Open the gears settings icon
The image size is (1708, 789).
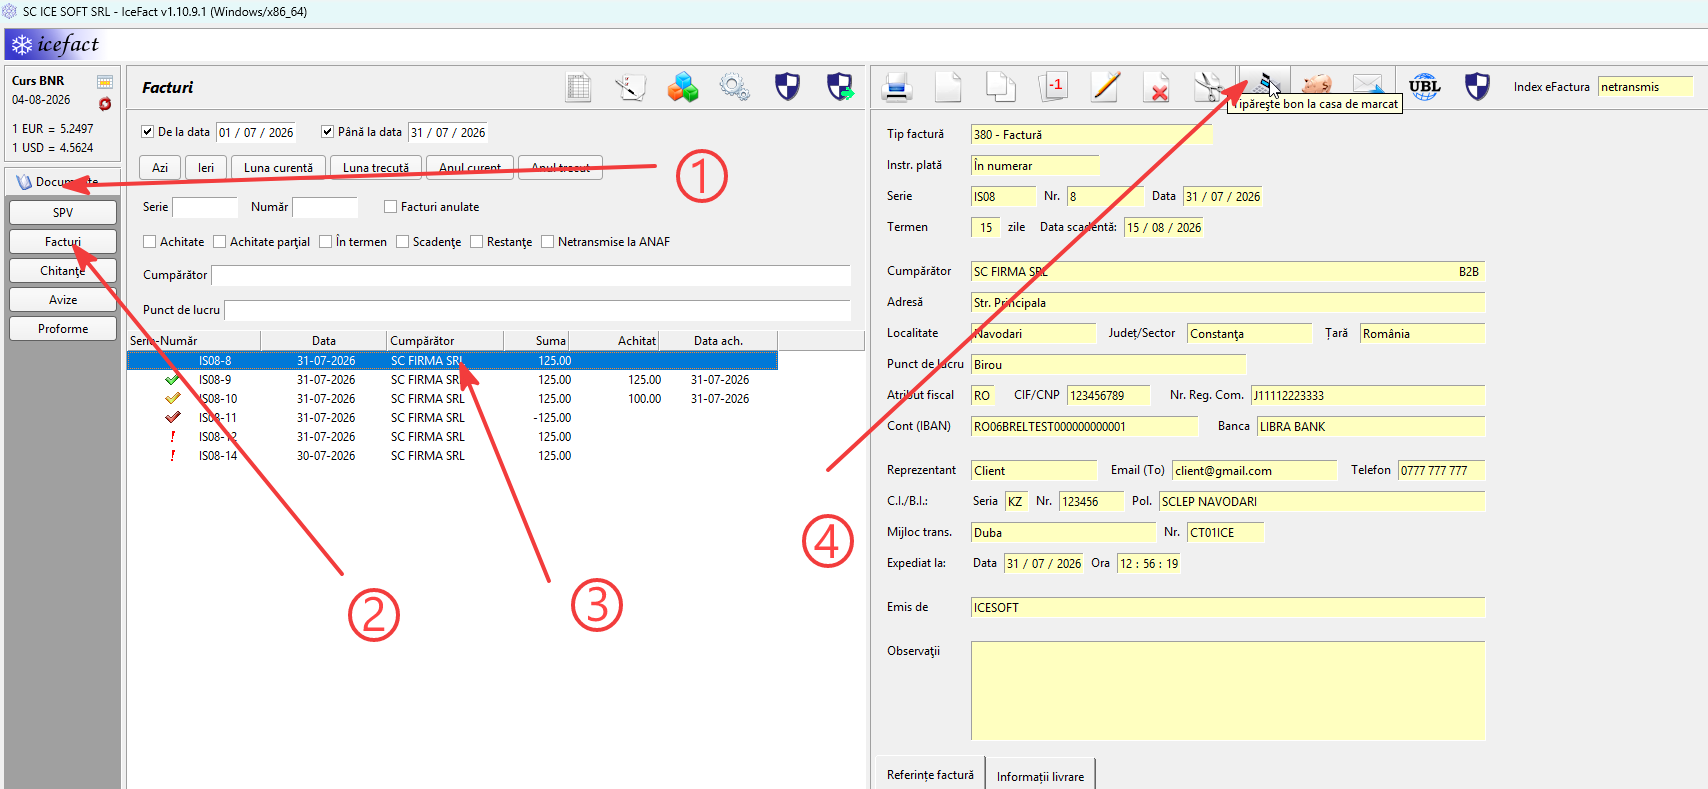(x=735, y=87)
